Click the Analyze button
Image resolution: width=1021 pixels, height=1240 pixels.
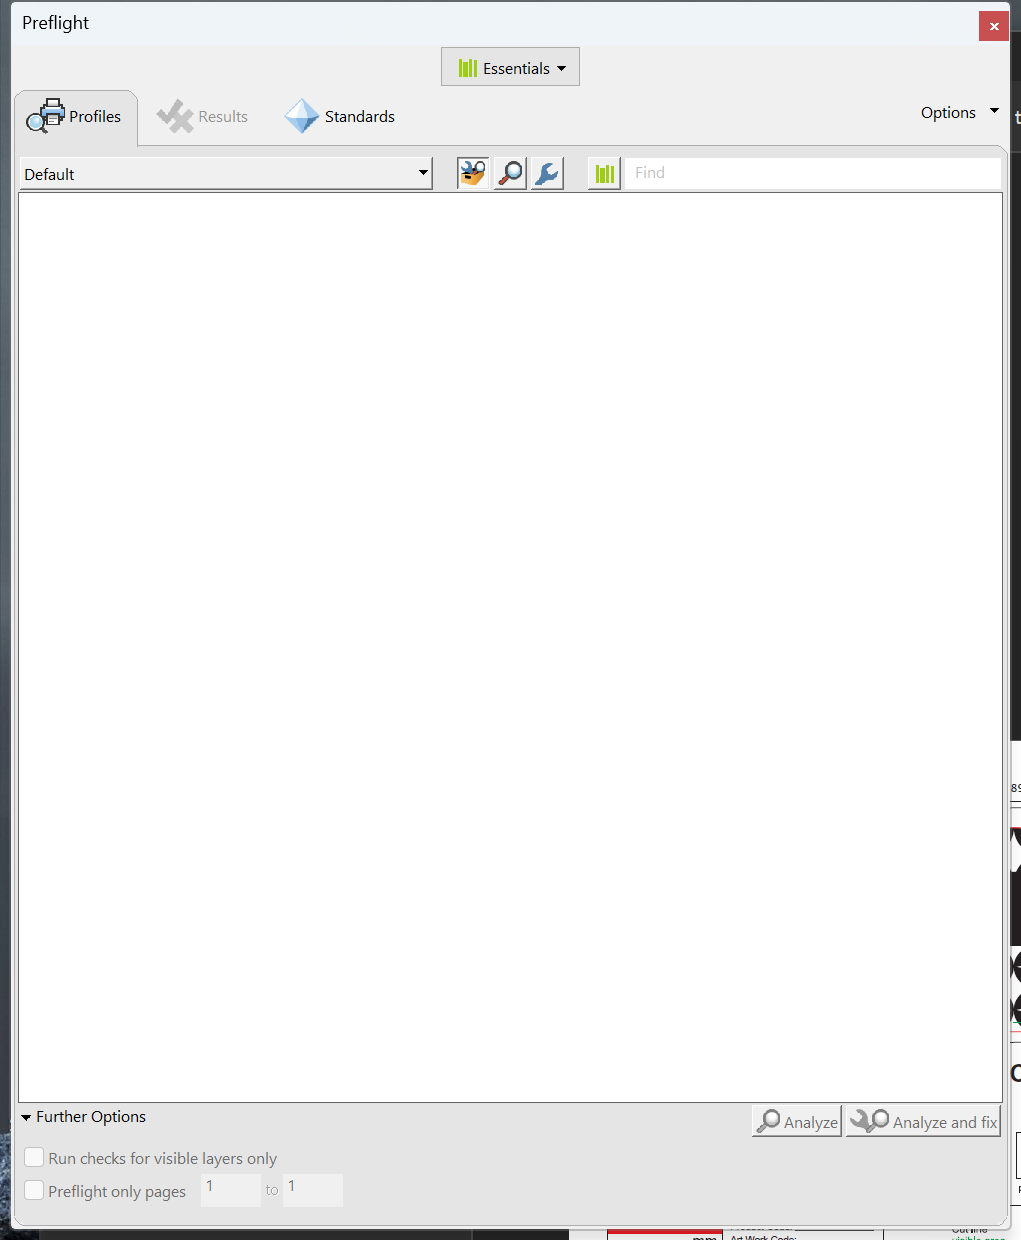coord(796,1121)
